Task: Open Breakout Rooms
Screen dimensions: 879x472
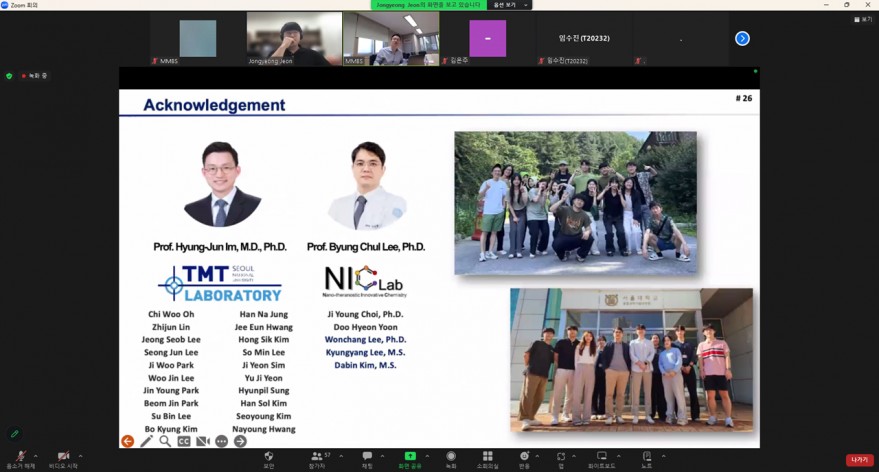Action: pyautogui.click(x=487, y=456)
